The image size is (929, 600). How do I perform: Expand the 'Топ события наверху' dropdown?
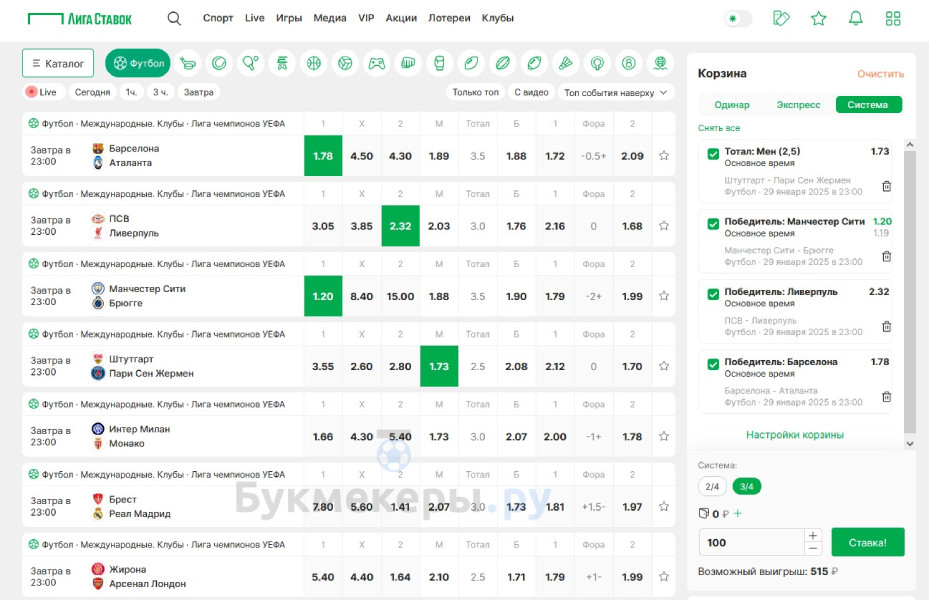pos(616,92)
